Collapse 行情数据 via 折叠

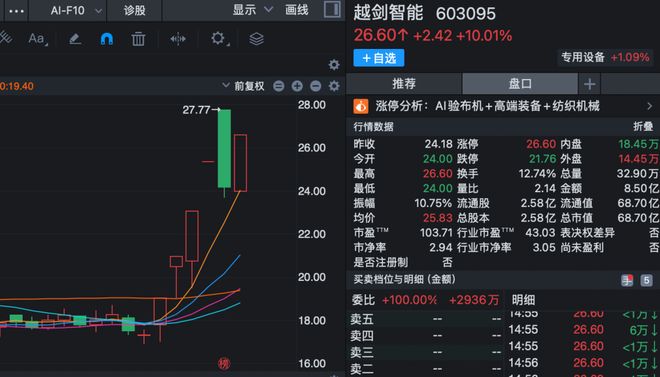[x=643, y=127]
